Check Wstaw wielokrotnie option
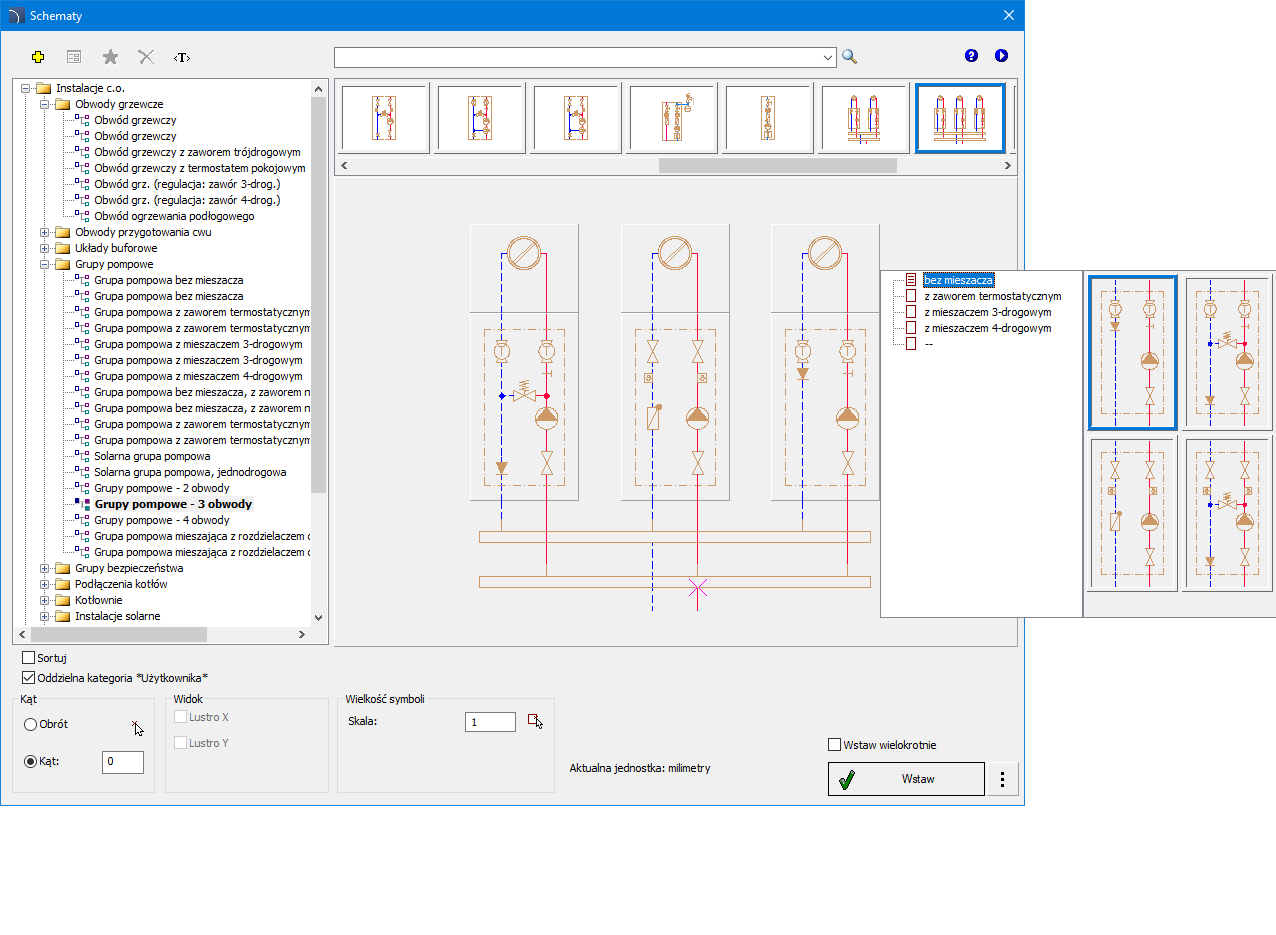This screenshot has height=935, width=1276. [835, 744]
